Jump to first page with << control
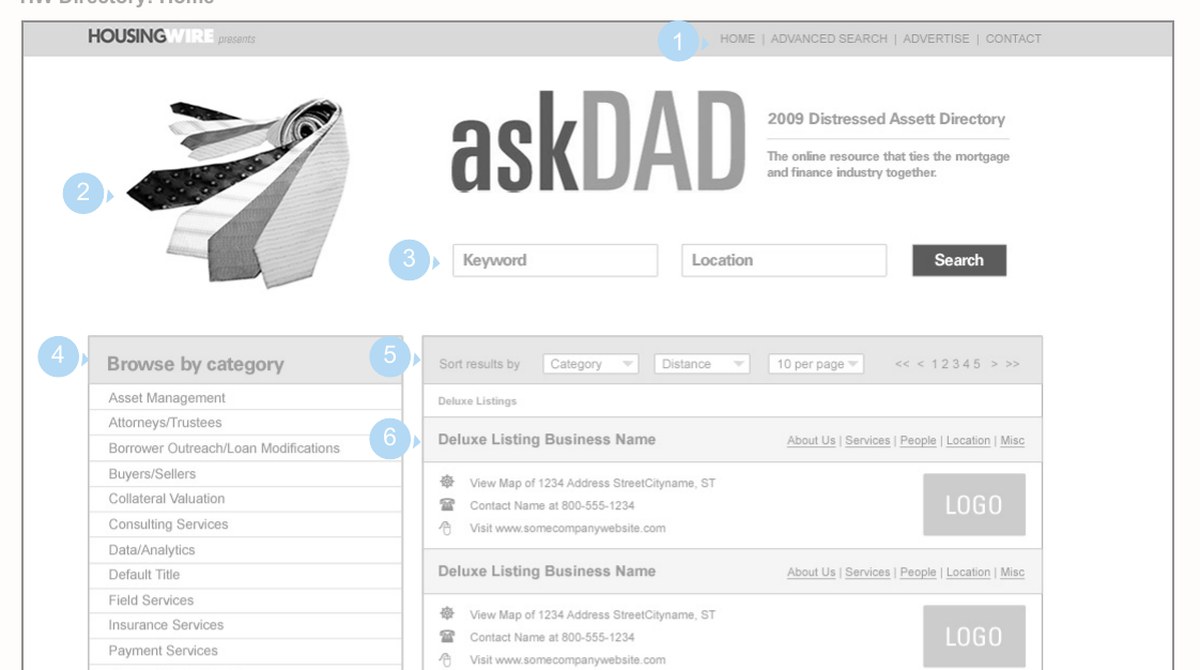This screenshot has width=1200, height=670. [x=902, y=364]
